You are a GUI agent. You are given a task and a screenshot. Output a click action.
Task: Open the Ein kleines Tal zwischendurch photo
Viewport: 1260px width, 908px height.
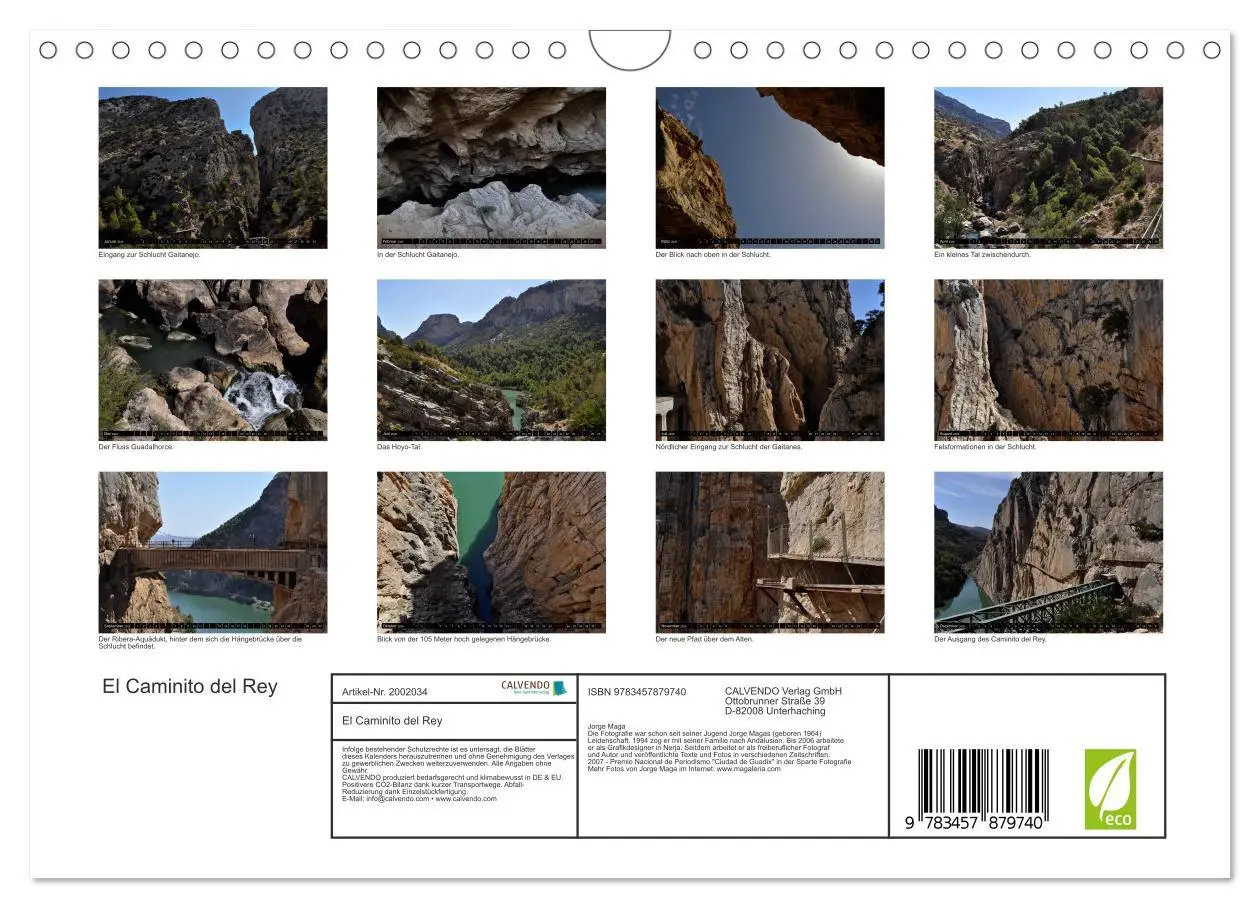point(1049,167)
